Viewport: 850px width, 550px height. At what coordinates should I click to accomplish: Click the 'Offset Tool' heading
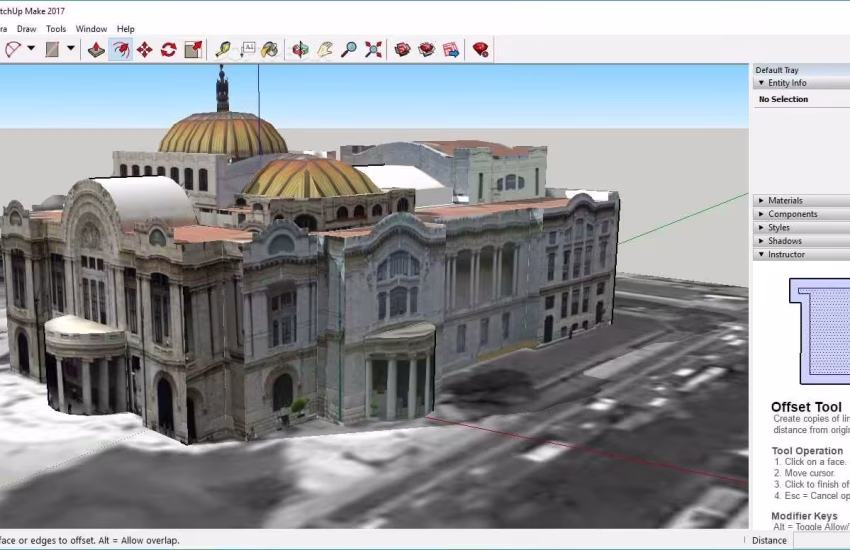[x=806, y=407]
